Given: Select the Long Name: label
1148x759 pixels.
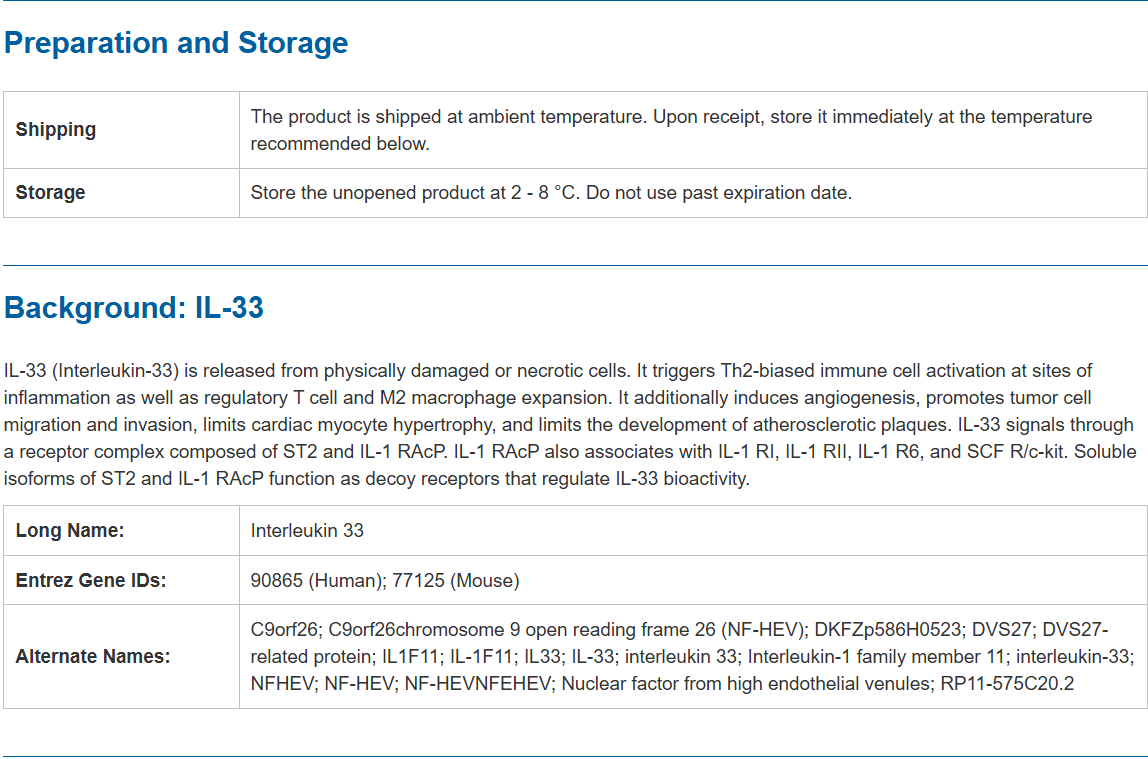Looking at the screenshot, I should click(70, 531).
